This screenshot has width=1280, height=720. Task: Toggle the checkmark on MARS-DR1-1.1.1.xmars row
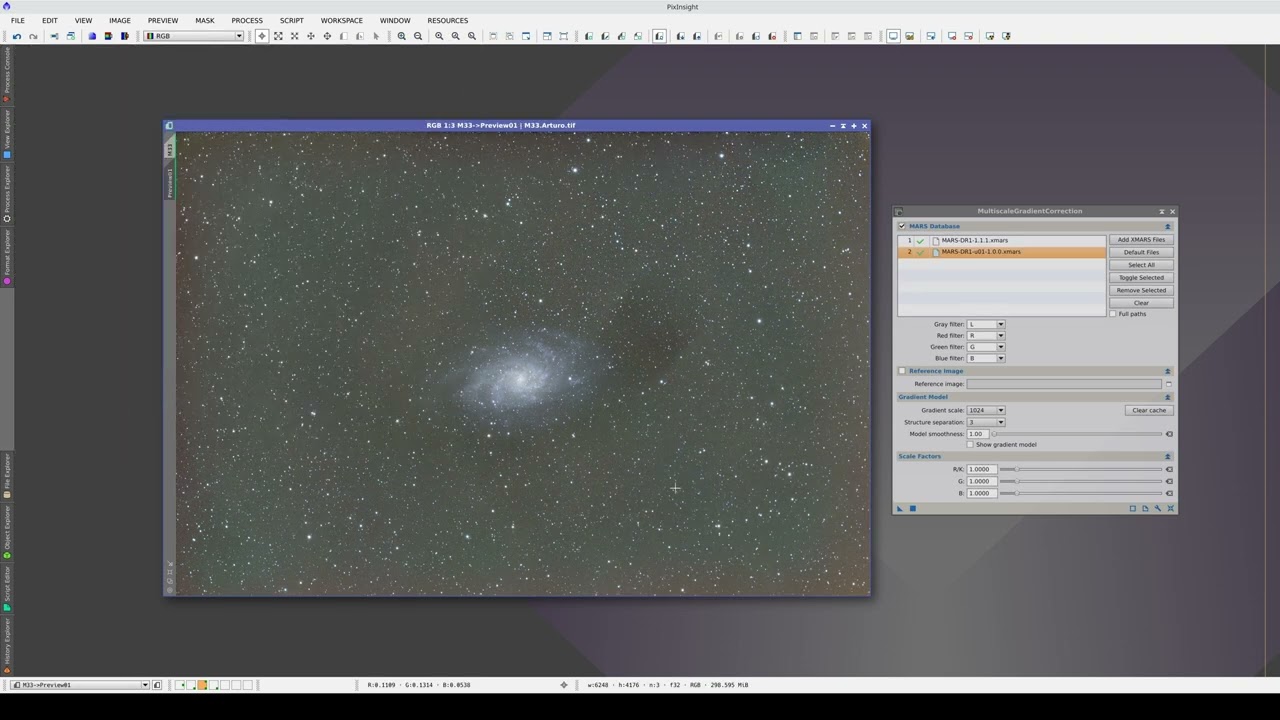[x=921, y=241]
